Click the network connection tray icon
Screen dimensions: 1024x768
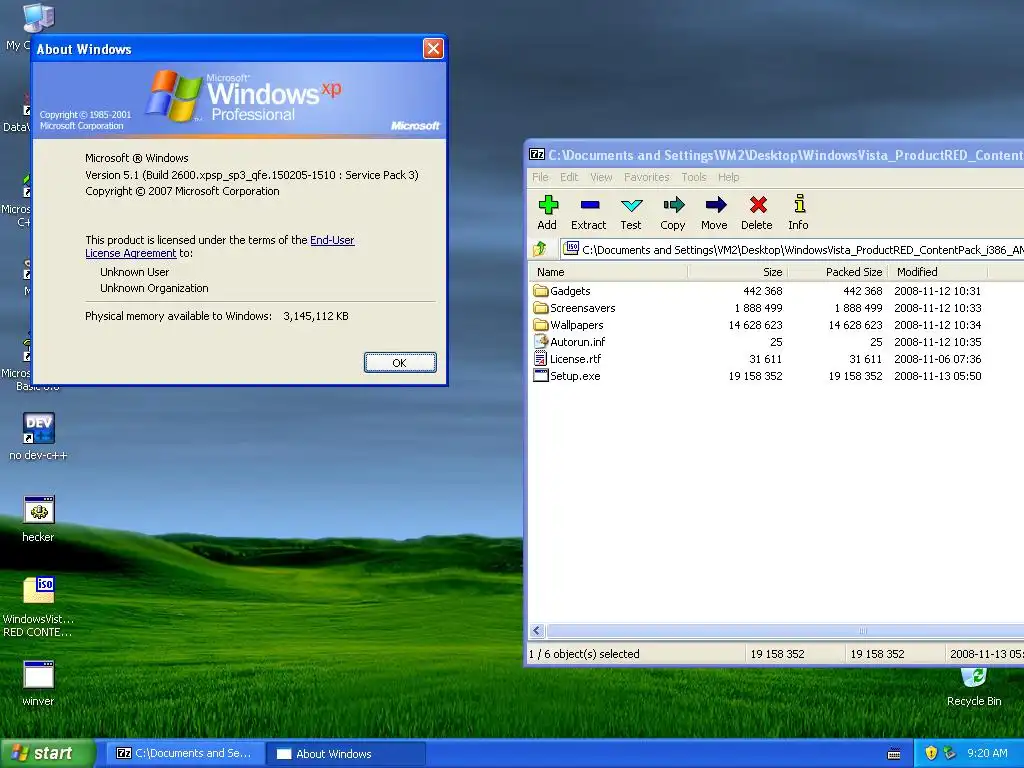[x=950, y=753]
